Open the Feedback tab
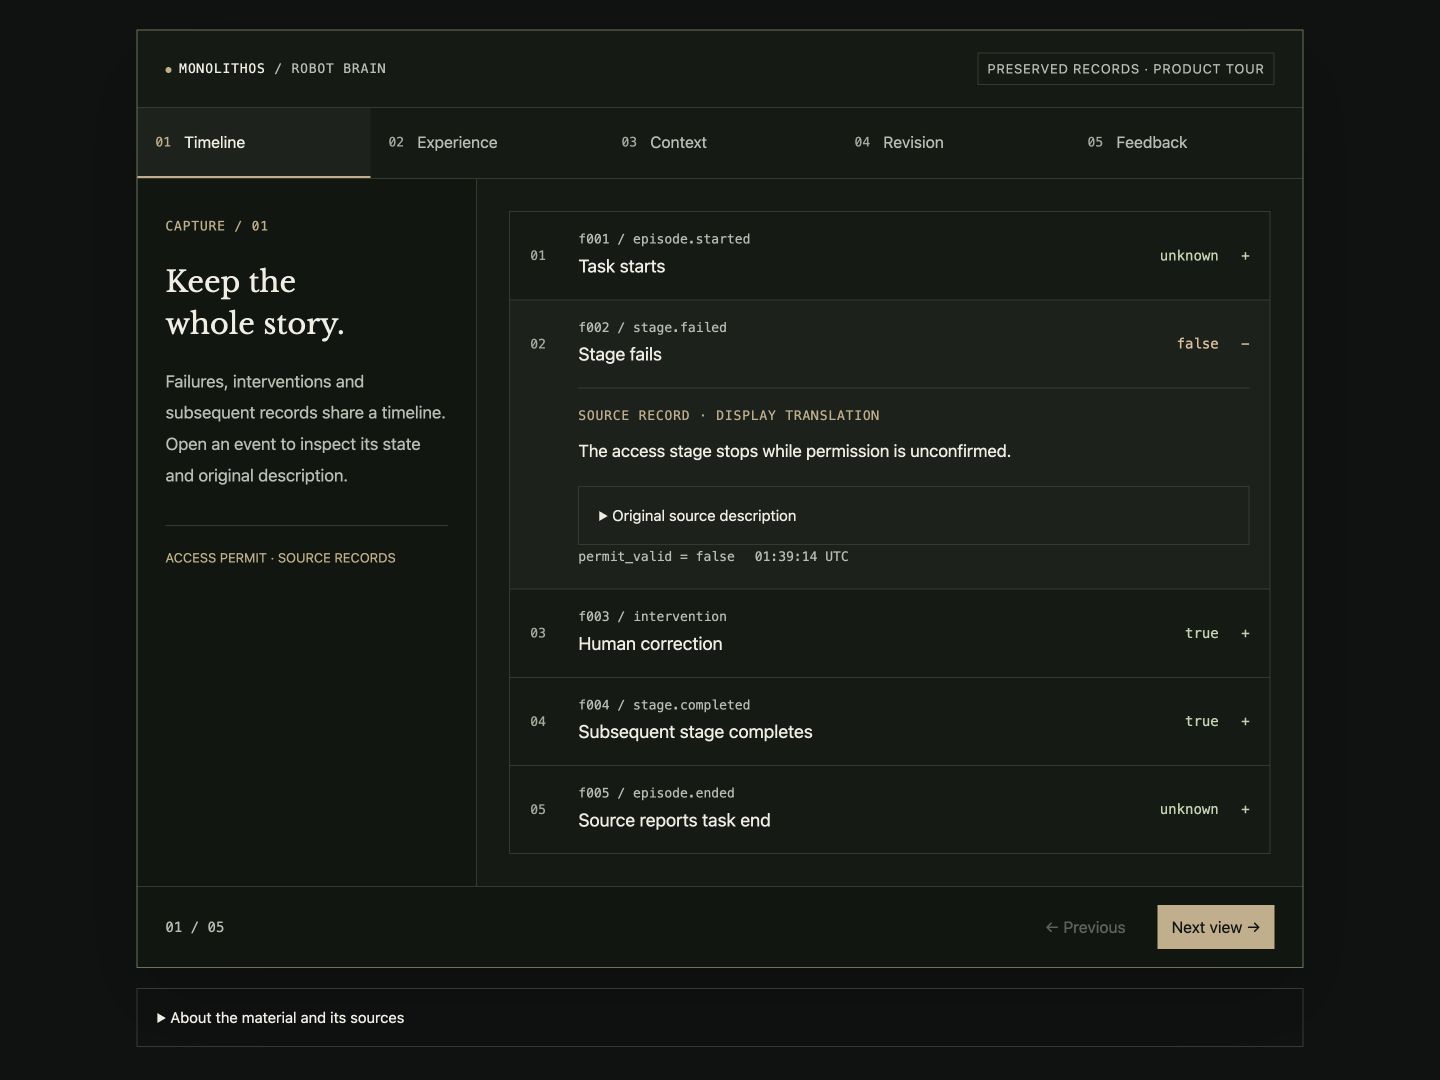1440x1080 pixels. (1185, 143)
